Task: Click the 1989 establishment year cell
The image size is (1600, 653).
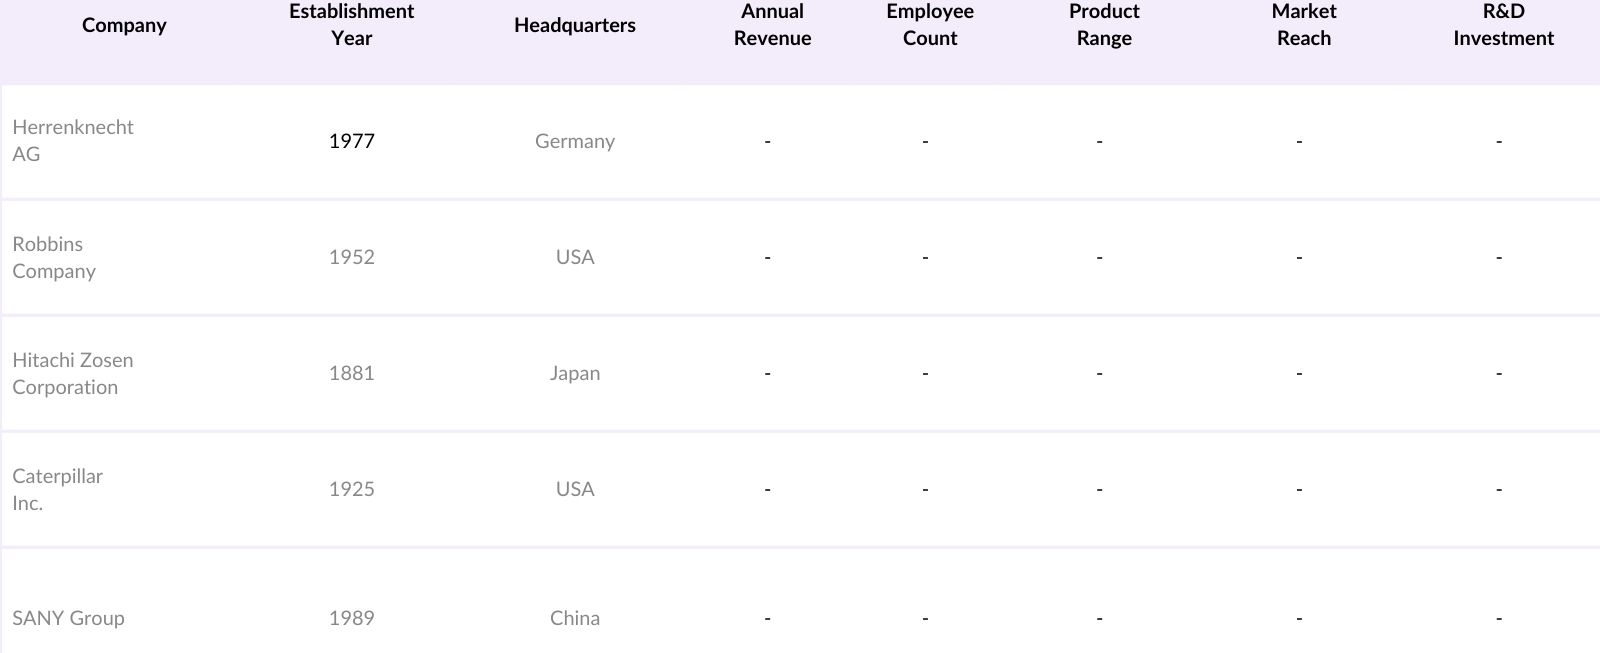Action: tap(351, 618)
